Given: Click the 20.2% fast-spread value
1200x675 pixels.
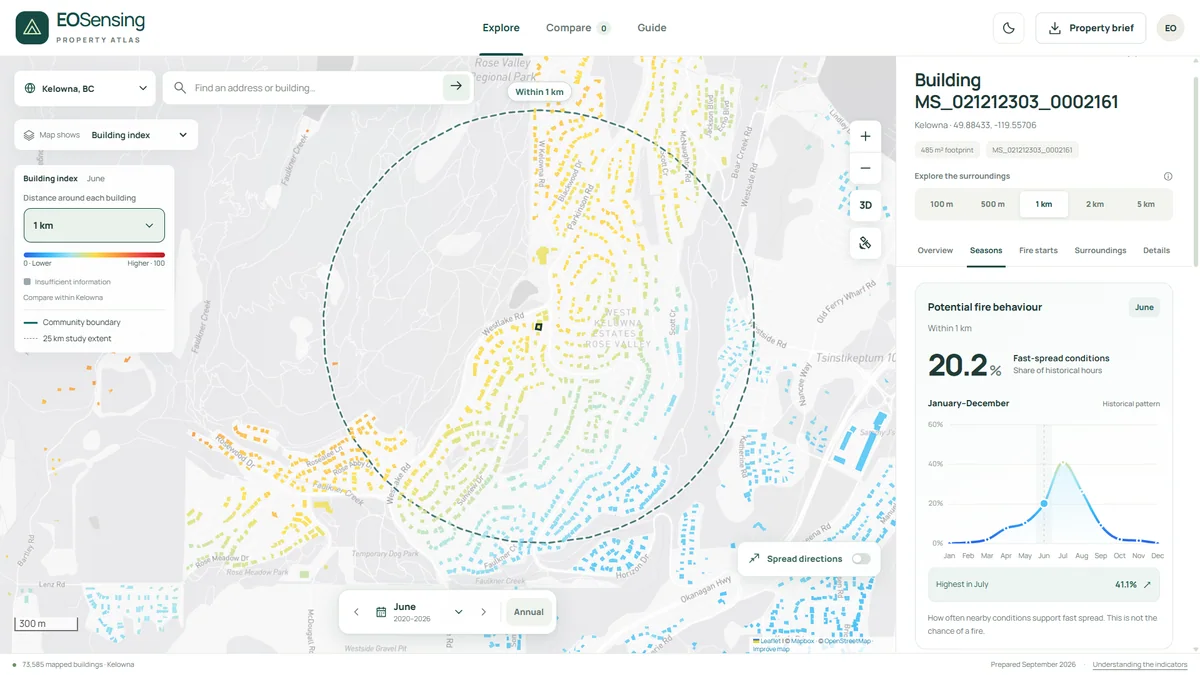Looking at the screenshot, I should tap(964, 365).
